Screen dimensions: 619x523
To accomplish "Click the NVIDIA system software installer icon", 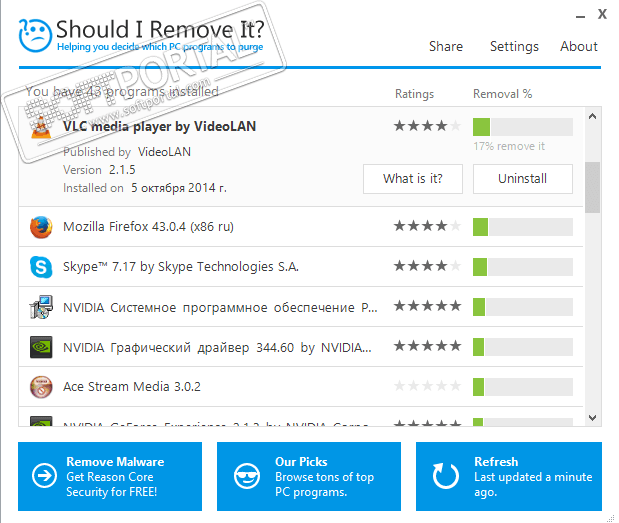I will 41,307.
